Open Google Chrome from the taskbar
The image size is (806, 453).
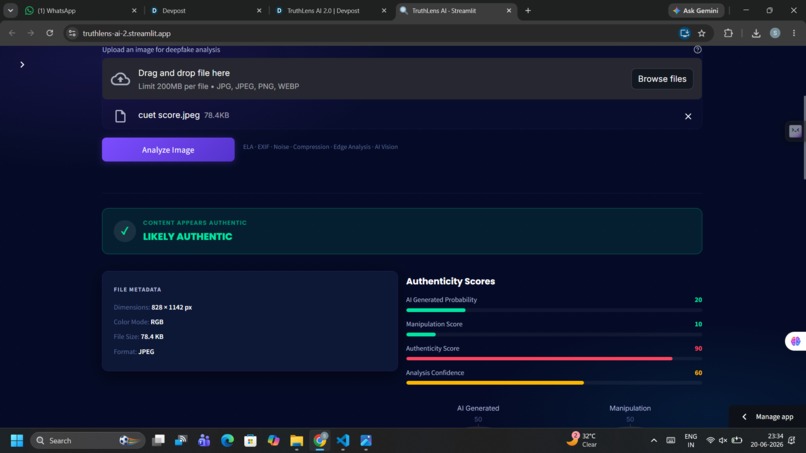point(320,441)
